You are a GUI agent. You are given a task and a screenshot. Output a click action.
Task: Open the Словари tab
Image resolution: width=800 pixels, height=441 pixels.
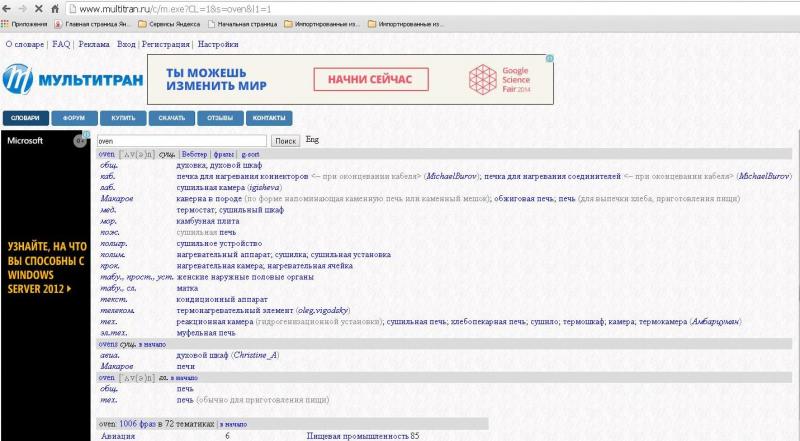[x=25, y=118]
